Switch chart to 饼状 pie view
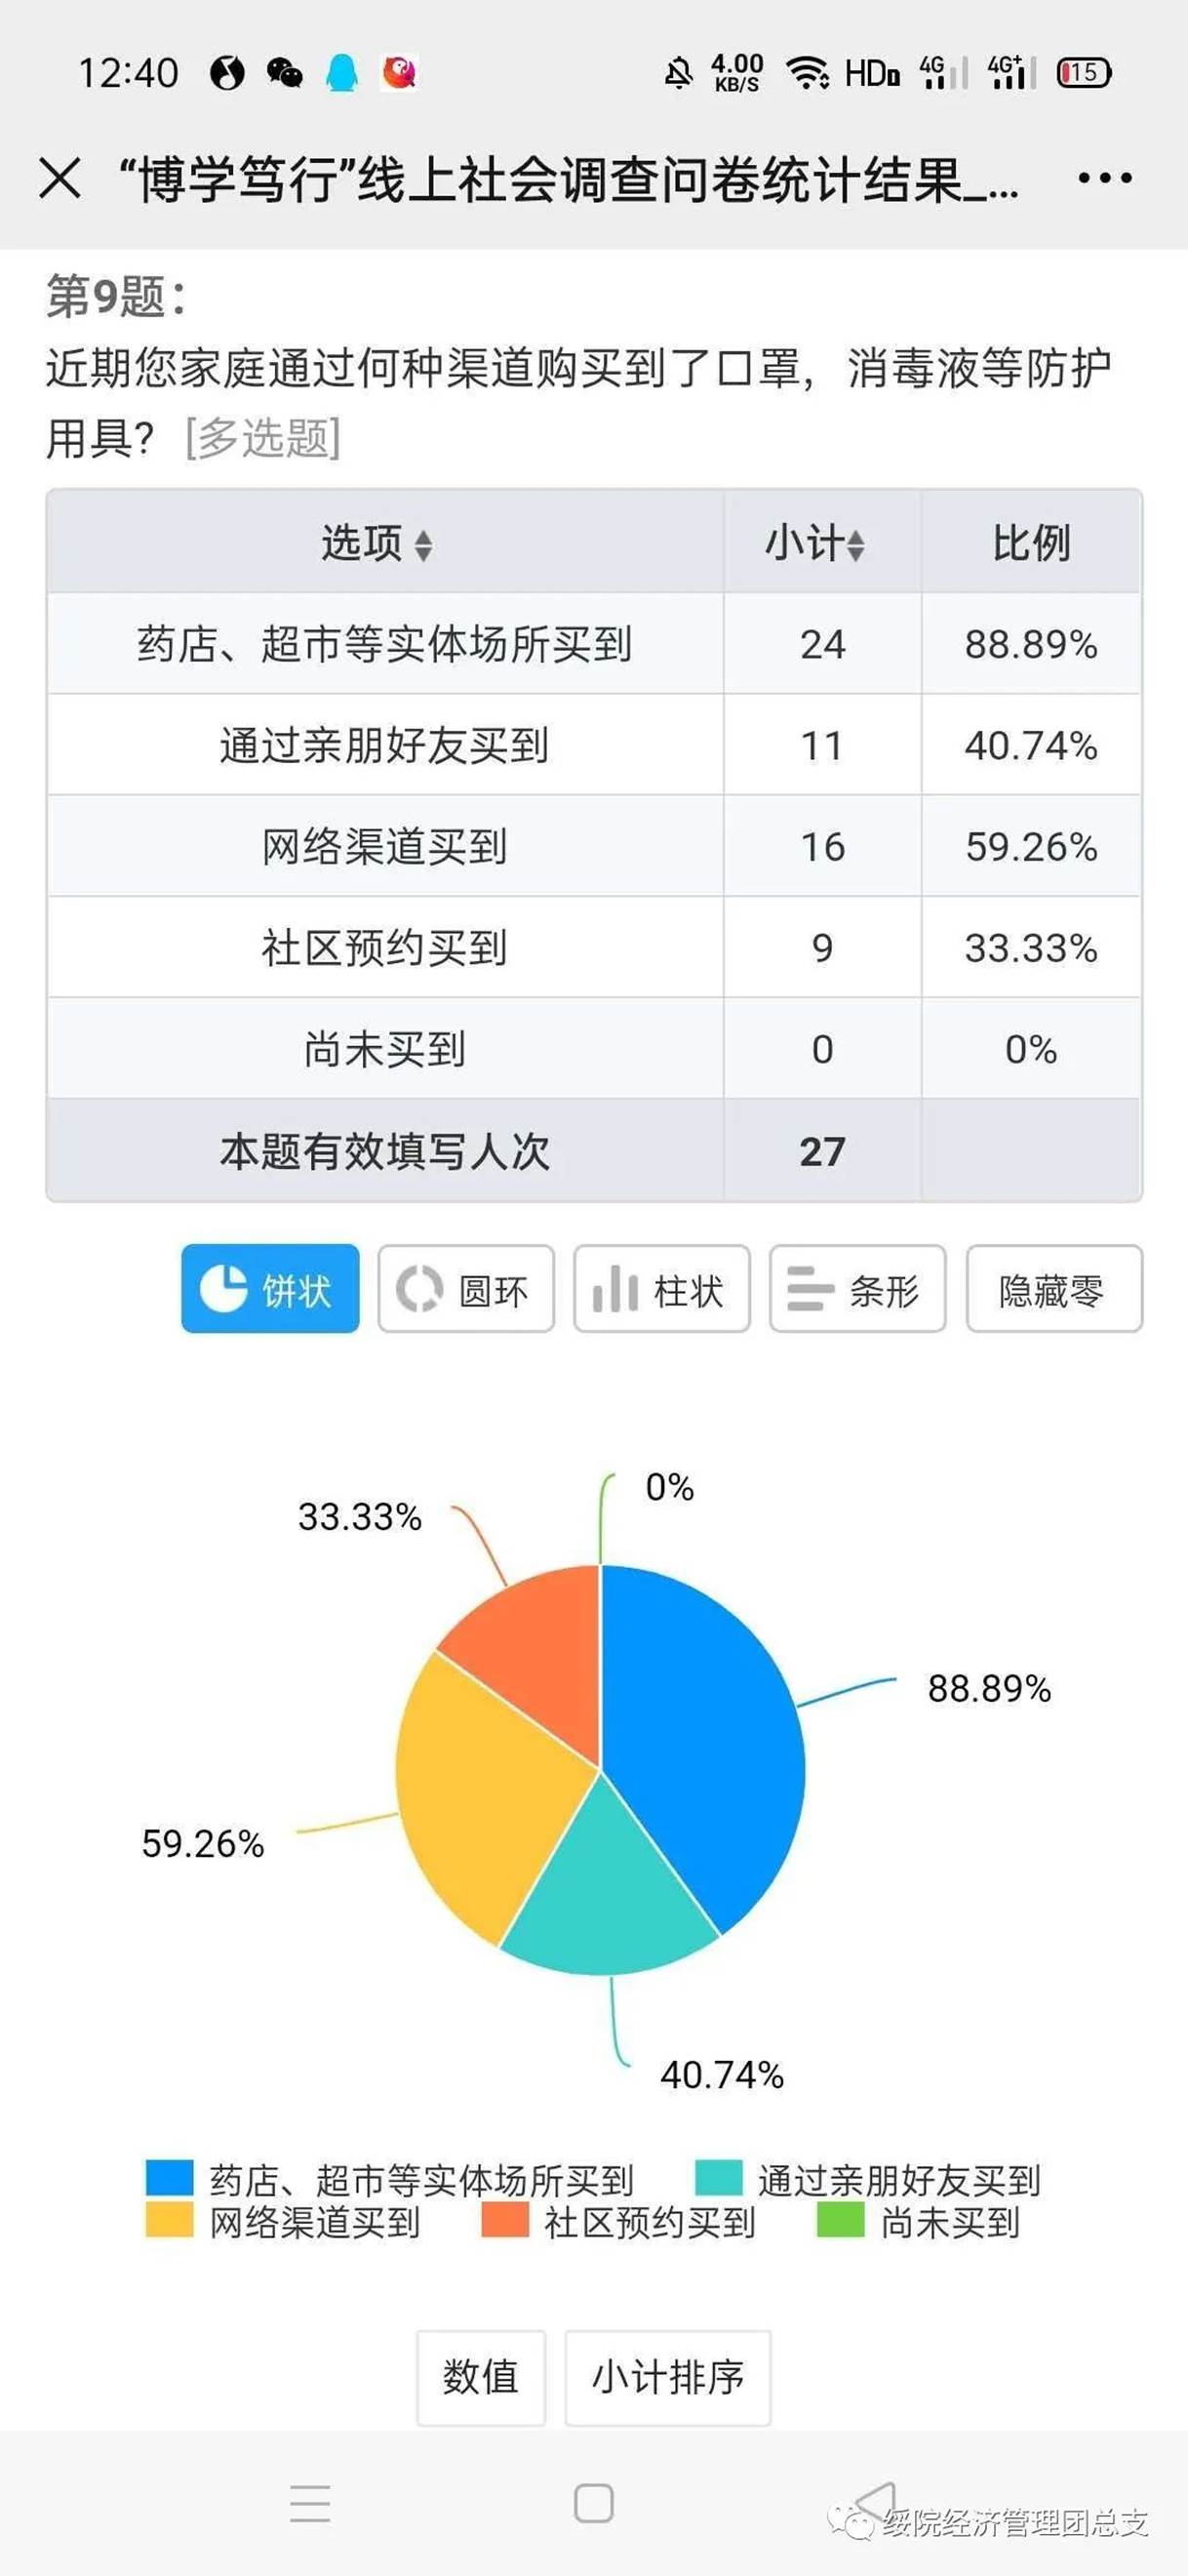The image size is (1188, 2576). tap(270, 1289)
